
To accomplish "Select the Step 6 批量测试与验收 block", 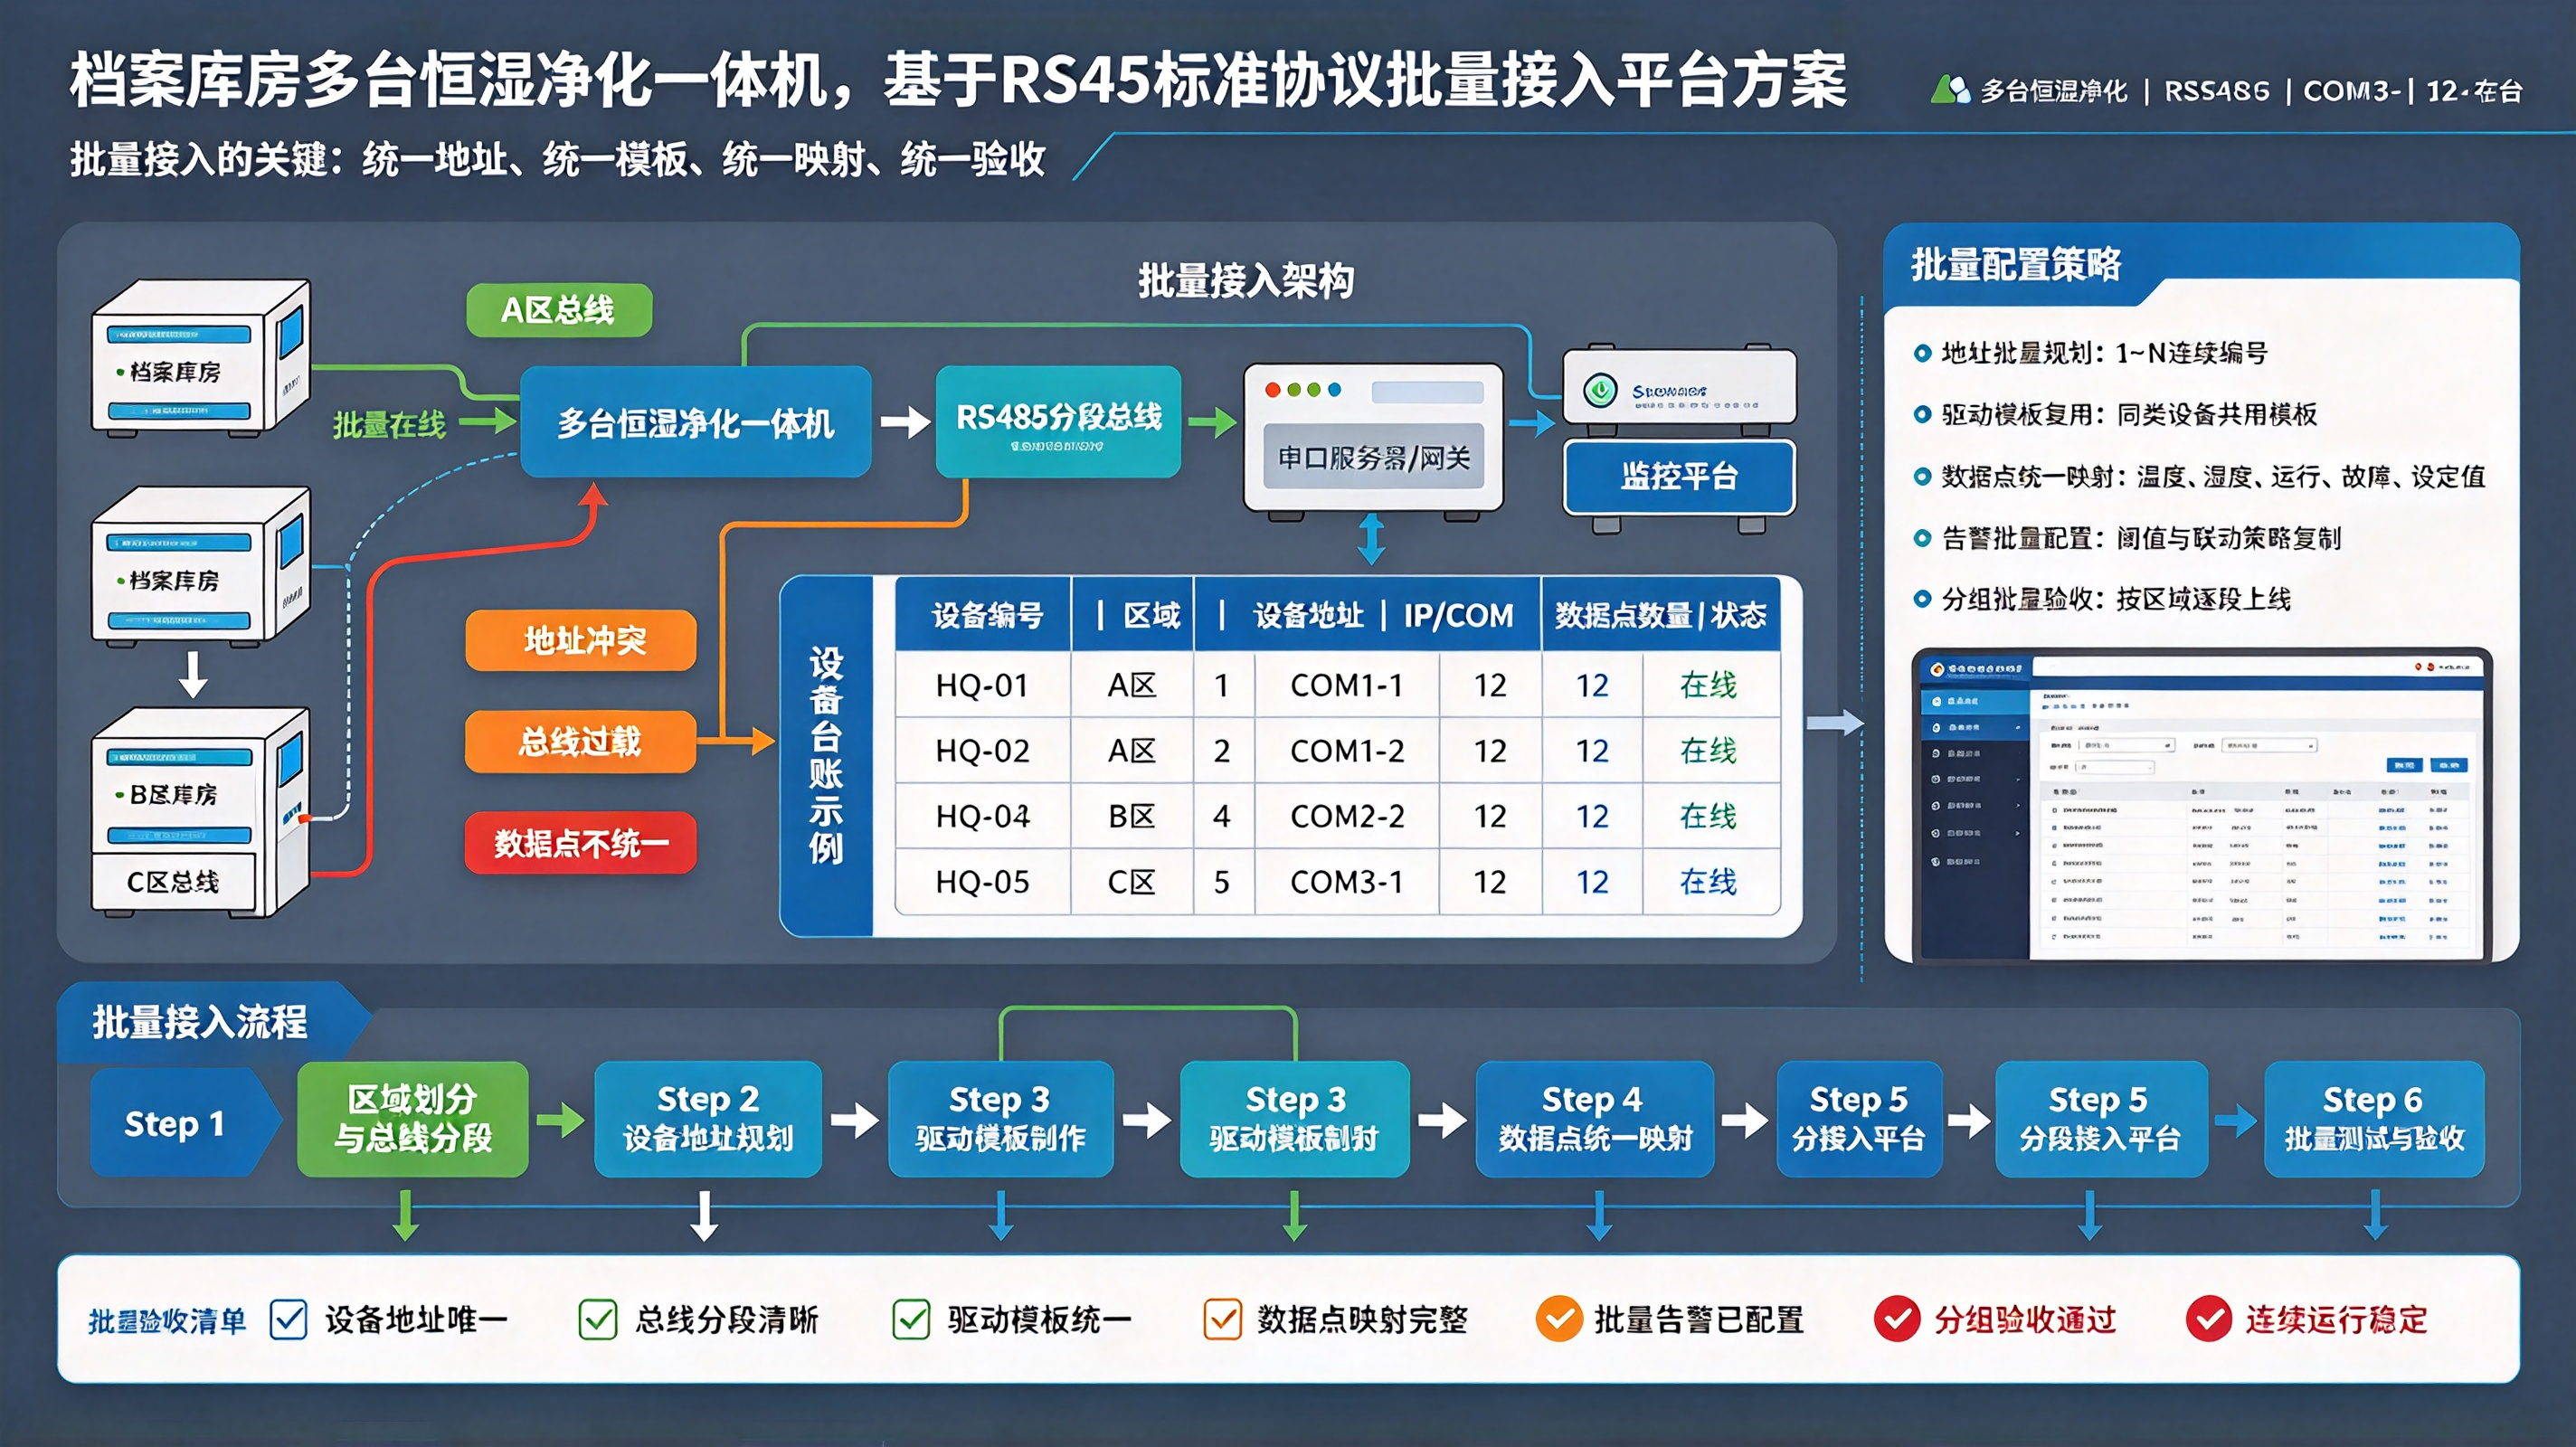I will tap(2374, 1118).
